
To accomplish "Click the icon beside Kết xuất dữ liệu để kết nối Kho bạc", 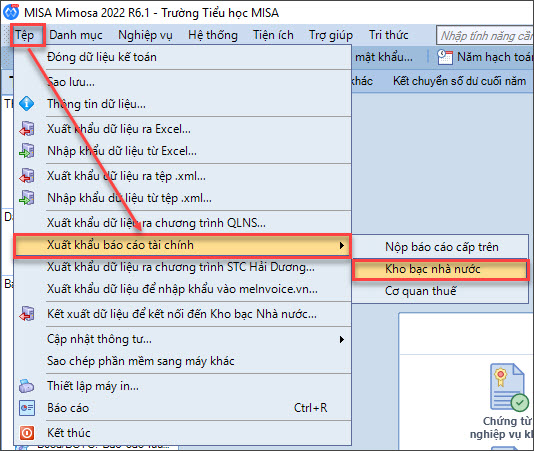I will click(x=27, y=313).
